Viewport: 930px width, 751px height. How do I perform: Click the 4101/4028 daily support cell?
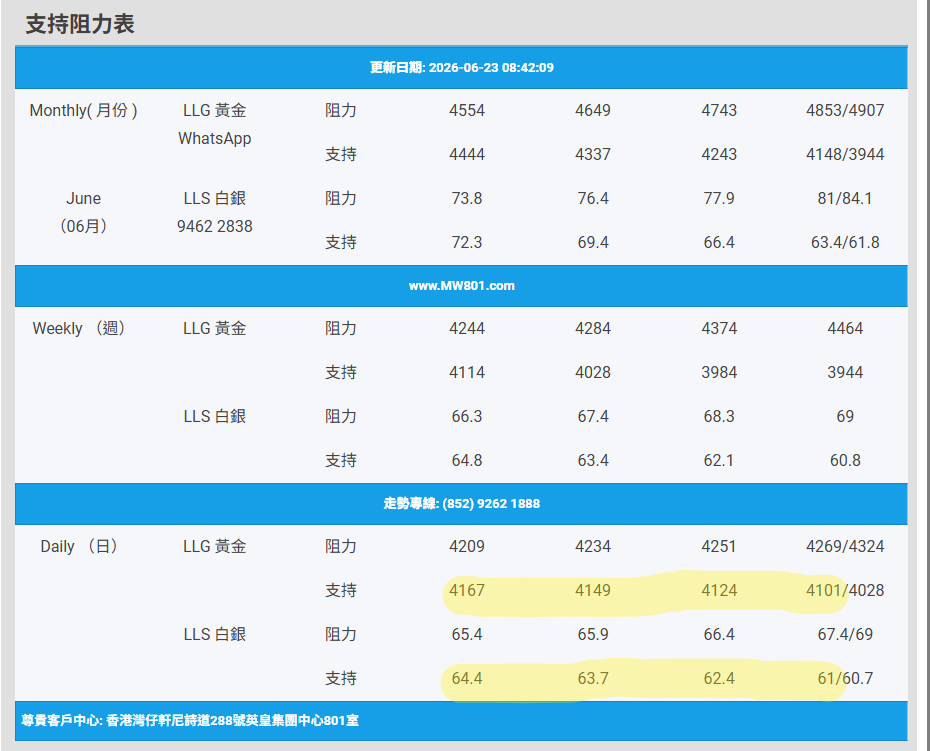coord(845,590)
